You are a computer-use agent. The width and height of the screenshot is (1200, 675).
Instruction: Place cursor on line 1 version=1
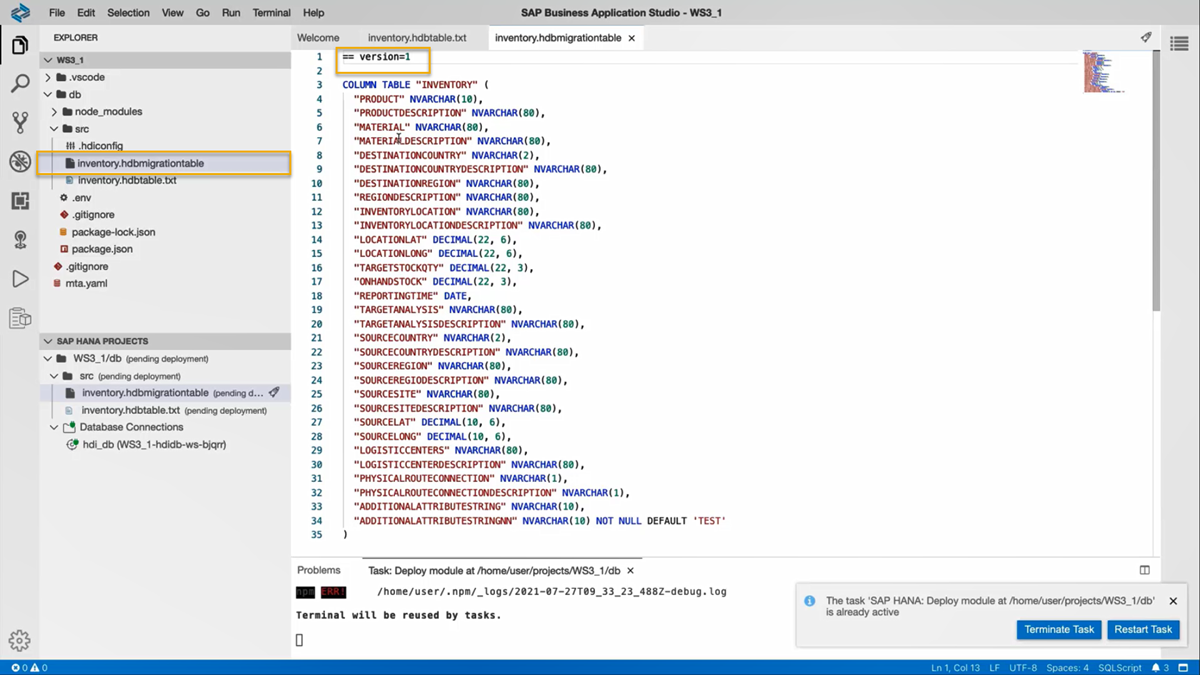tap(376, 57)
